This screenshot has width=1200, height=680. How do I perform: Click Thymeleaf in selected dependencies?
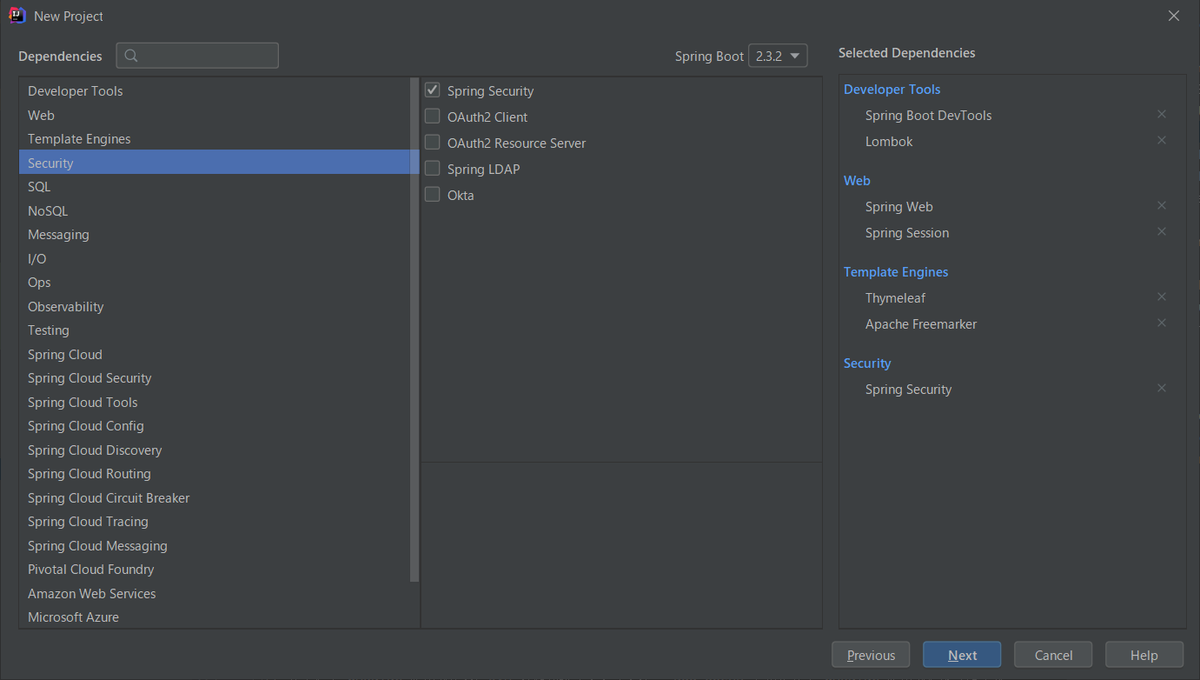895,297
